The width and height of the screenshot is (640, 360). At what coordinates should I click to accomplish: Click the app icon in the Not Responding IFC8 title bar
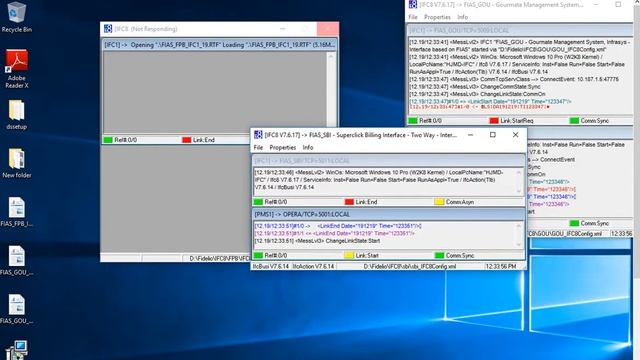108,29
